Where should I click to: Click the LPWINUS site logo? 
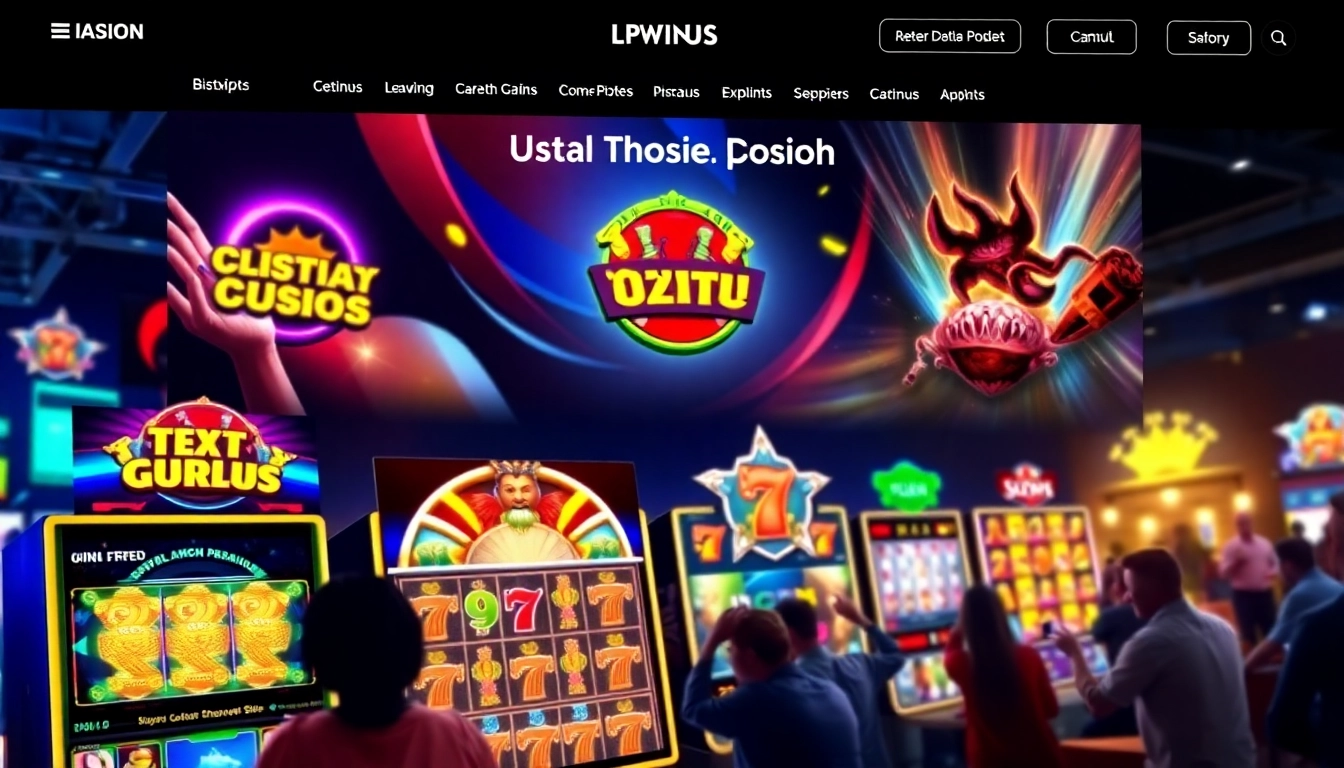tap(664, 35)
